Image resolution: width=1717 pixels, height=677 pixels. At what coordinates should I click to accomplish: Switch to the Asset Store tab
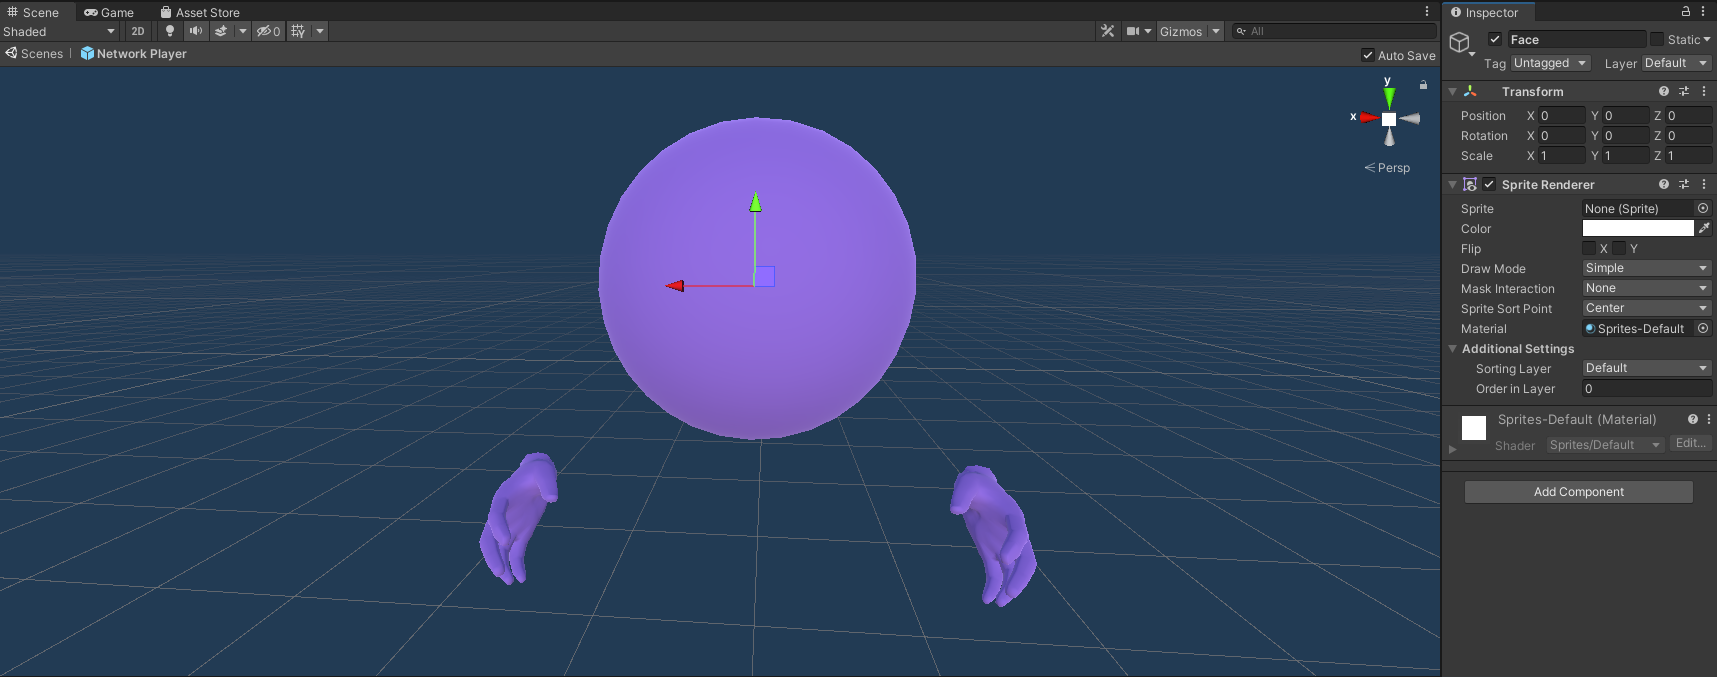pos(200,12)
